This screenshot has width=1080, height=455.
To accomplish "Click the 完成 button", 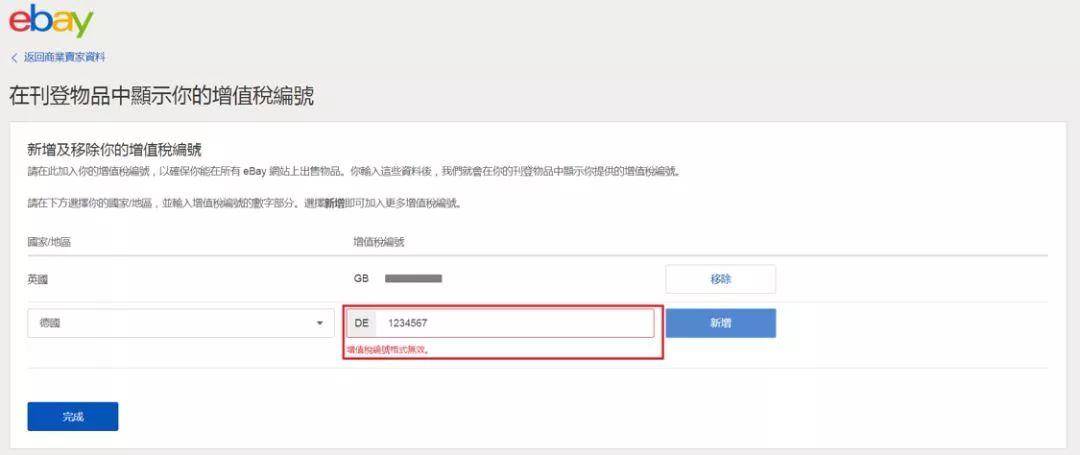I will [x=73, y=416].
